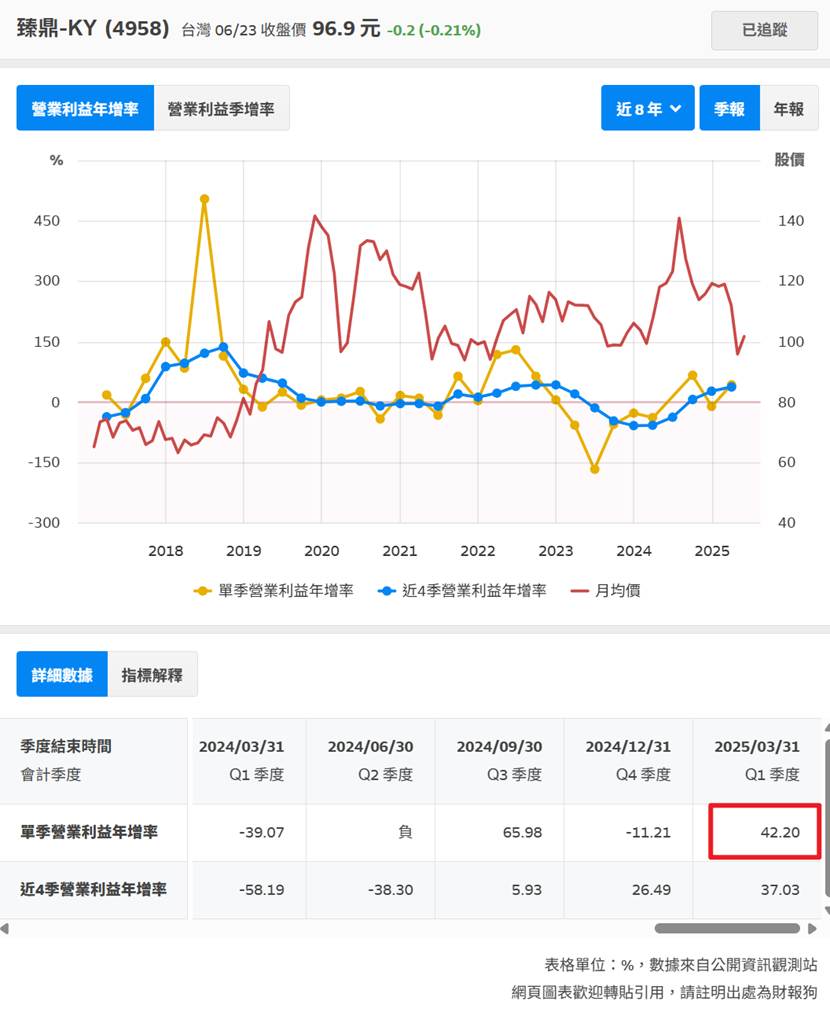This screenshot has height=1016, width=830.
Task: Click right scroll arrow below table
Action: tap(811, 928)
